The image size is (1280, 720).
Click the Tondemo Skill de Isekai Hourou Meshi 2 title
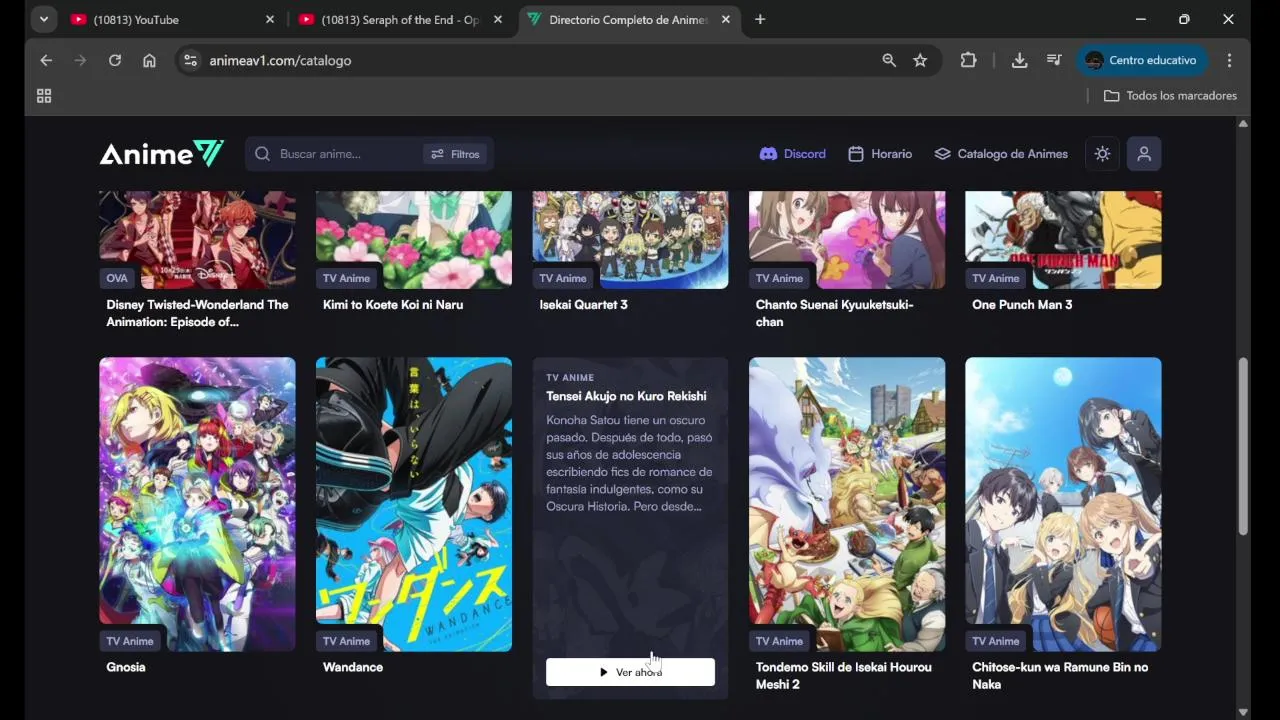tap(844, 676)
